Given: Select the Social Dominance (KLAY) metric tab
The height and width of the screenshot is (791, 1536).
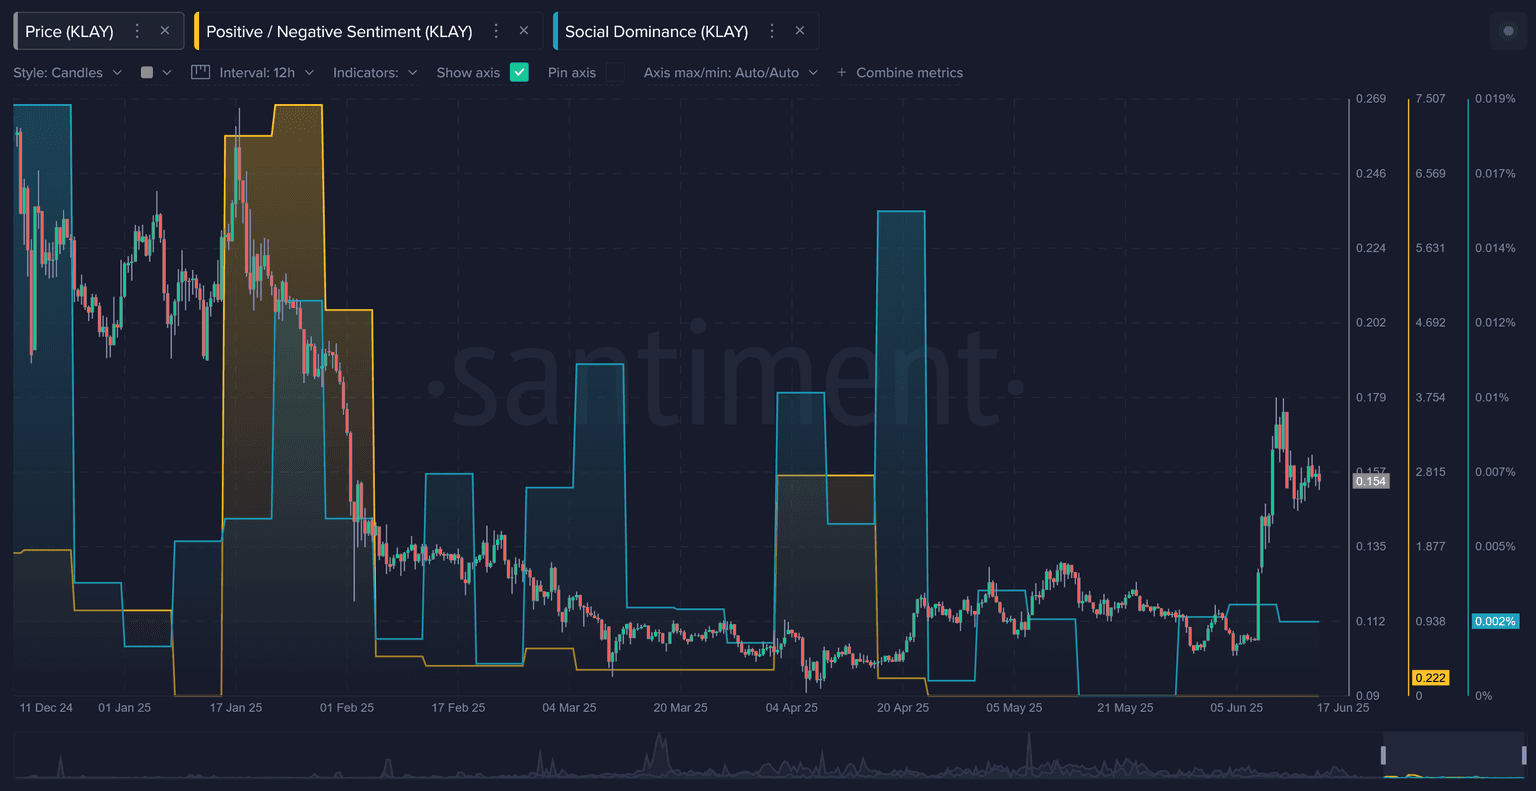Looking at the screenshot, I should tap(656, 31).
